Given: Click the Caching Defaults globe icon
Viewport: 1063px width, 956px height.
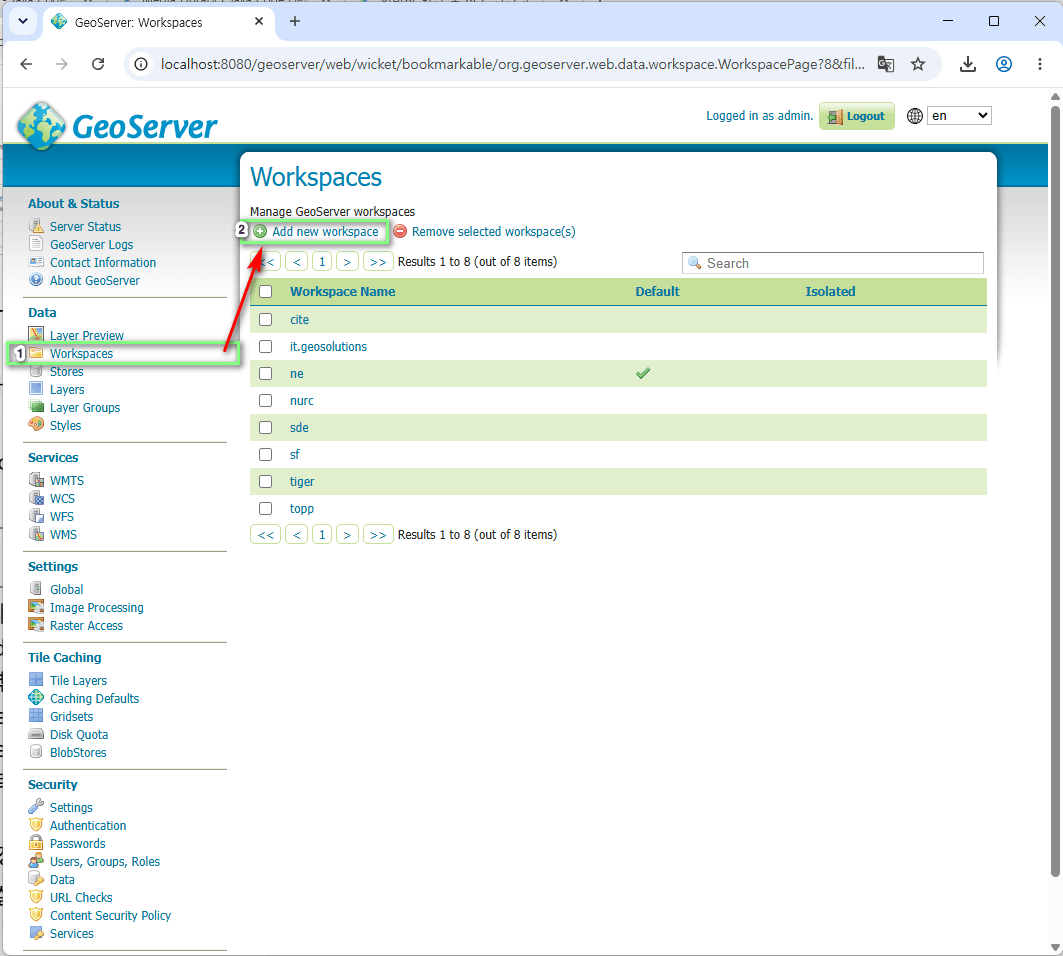Looking at the screenshot, I should [x=36, y=697].
